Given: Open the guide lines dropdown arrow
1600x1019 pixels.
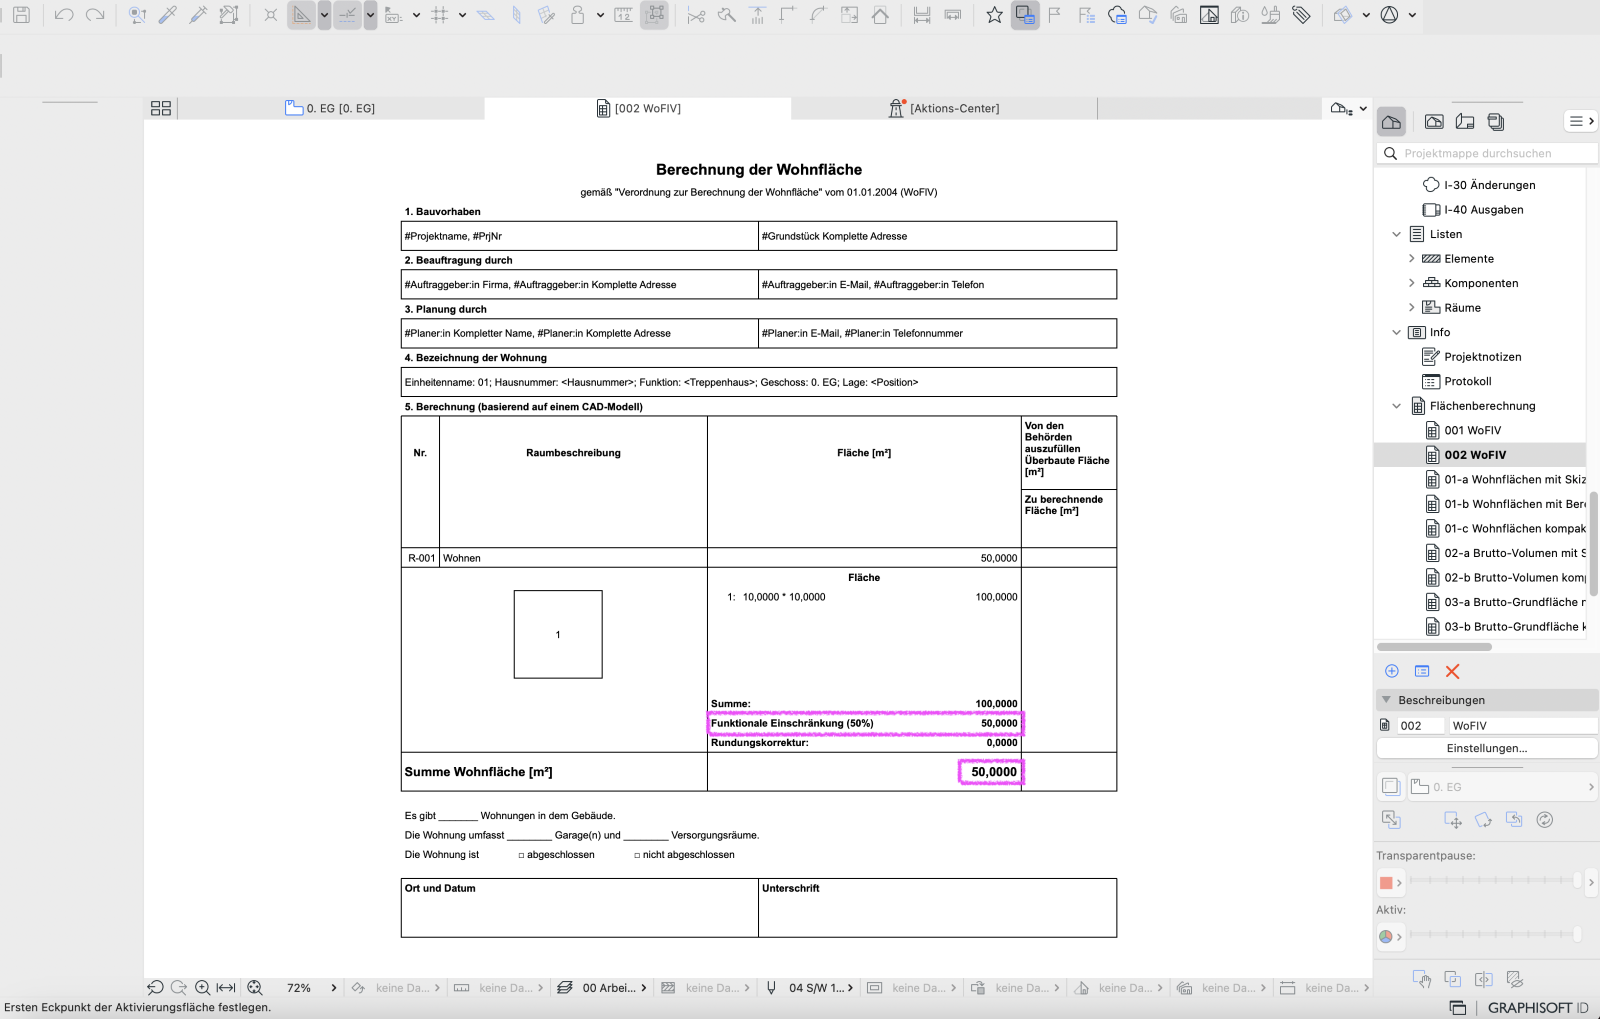Looking at the screenshot, I should [x=324, y=15].
